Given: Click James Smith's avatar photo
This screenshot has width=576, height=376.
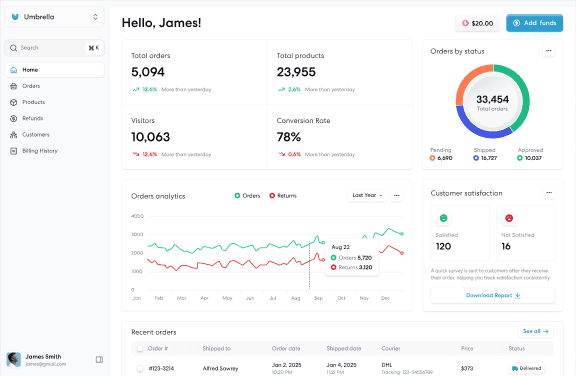Looking at the screenshot, I should 14,359.
